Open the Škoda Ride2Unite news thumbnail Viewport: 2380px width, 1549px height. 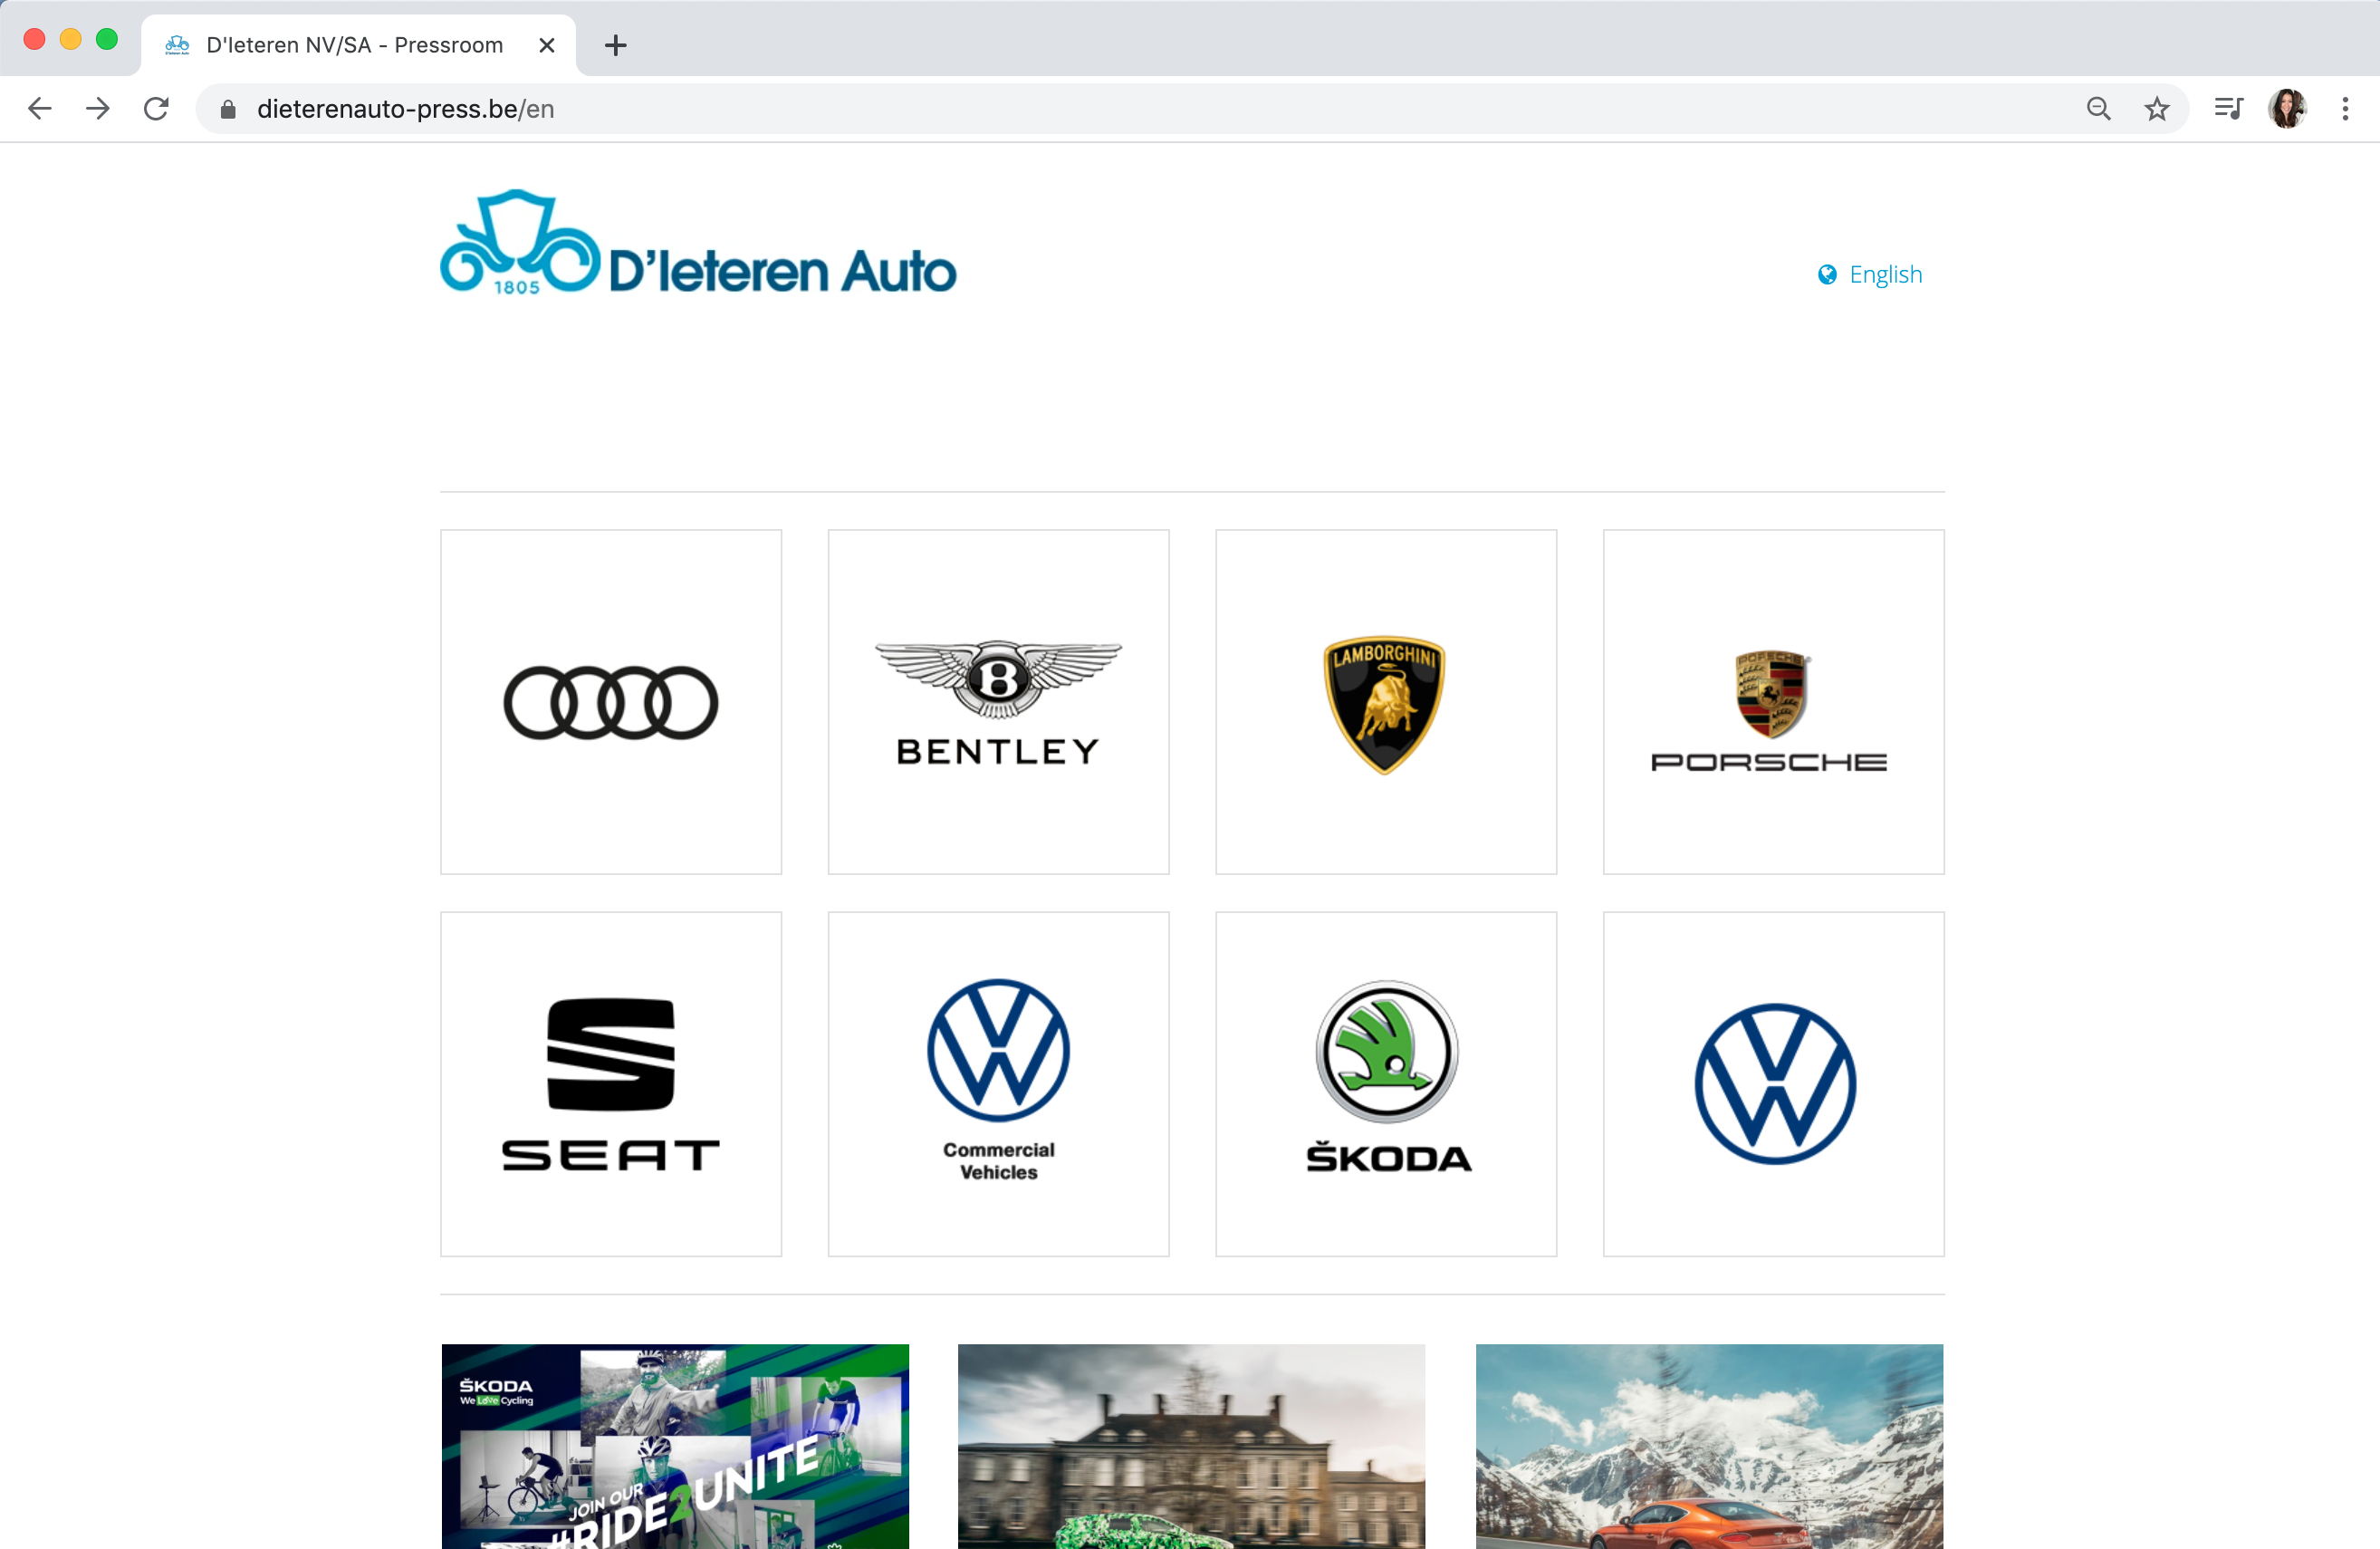pos(675,1446)
